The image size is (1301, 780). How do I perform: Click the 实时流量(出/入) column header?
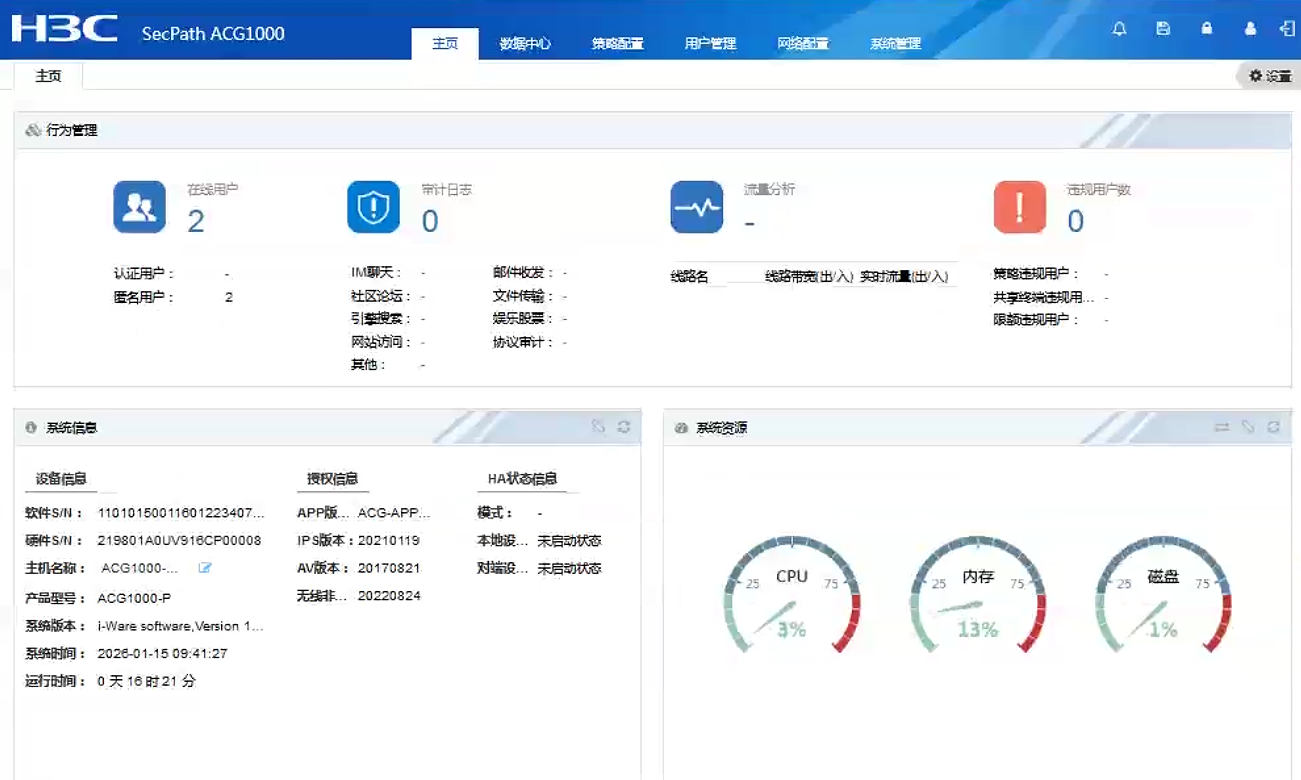click(904, 276)
